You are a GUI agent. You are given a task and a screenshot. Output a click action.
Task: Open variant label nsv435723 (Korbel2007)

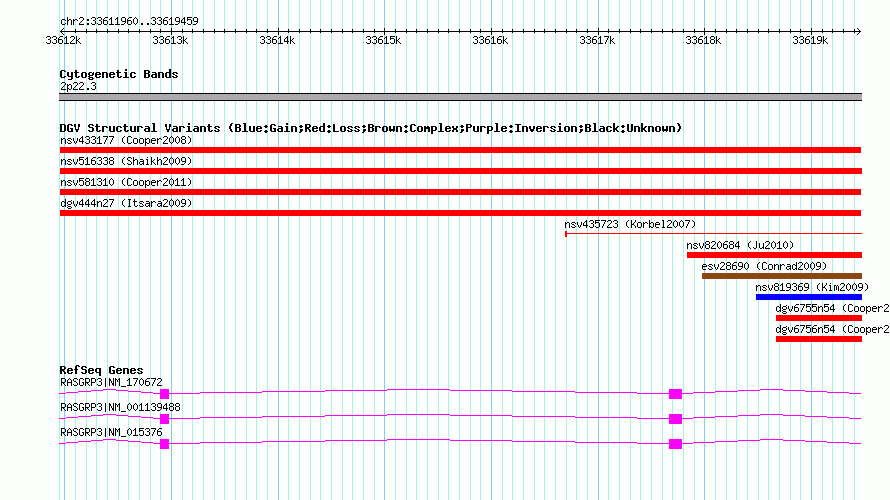(630, 224)
